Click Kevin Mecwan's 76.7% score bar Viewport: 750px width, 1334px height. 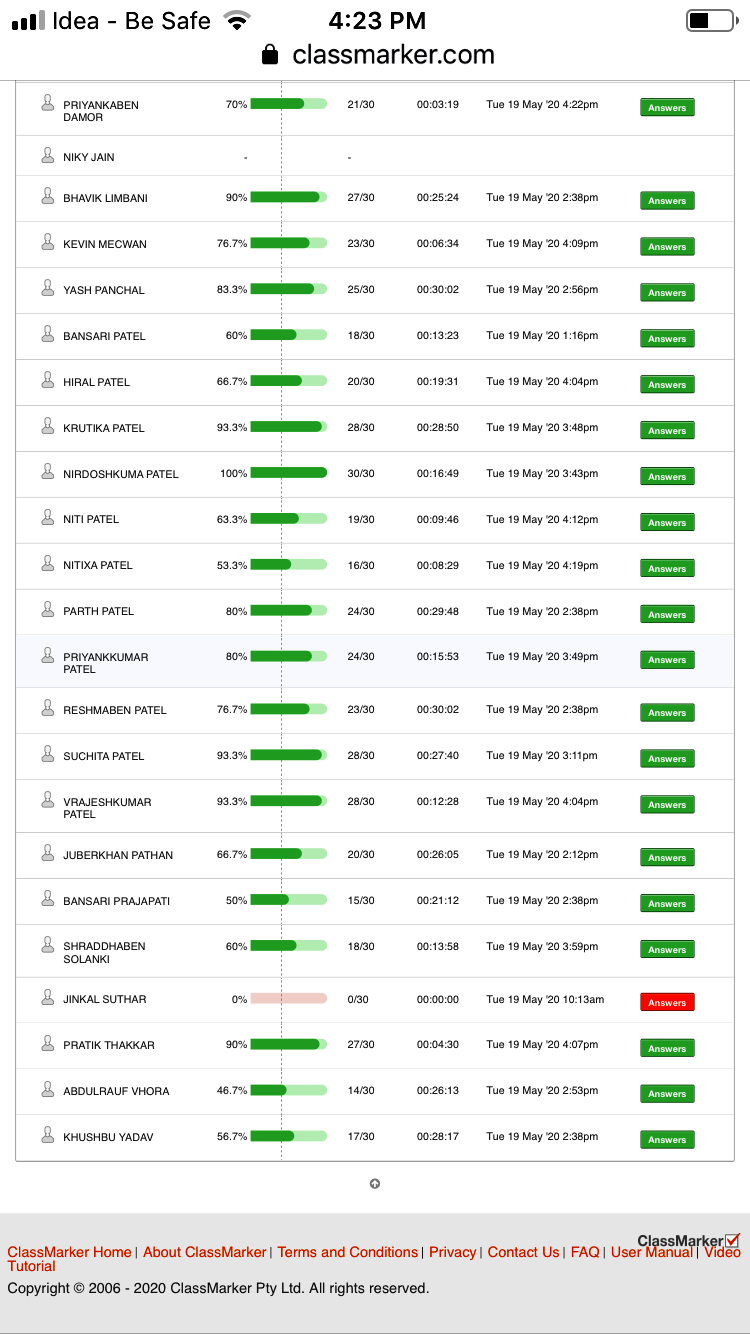click(x=288, y=242)
